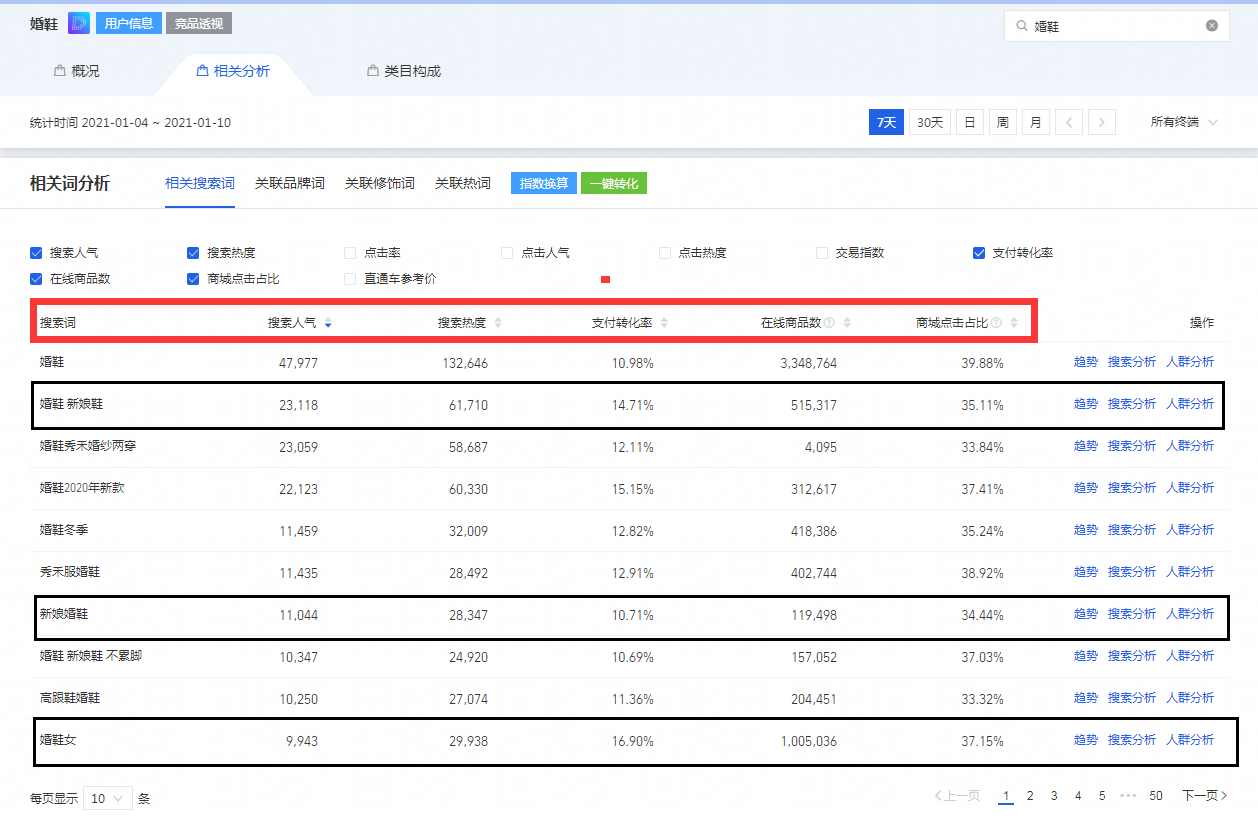Expand the per-page rows count dropdown
This screenshot has height=818, width=1258.
pos(108,799)
